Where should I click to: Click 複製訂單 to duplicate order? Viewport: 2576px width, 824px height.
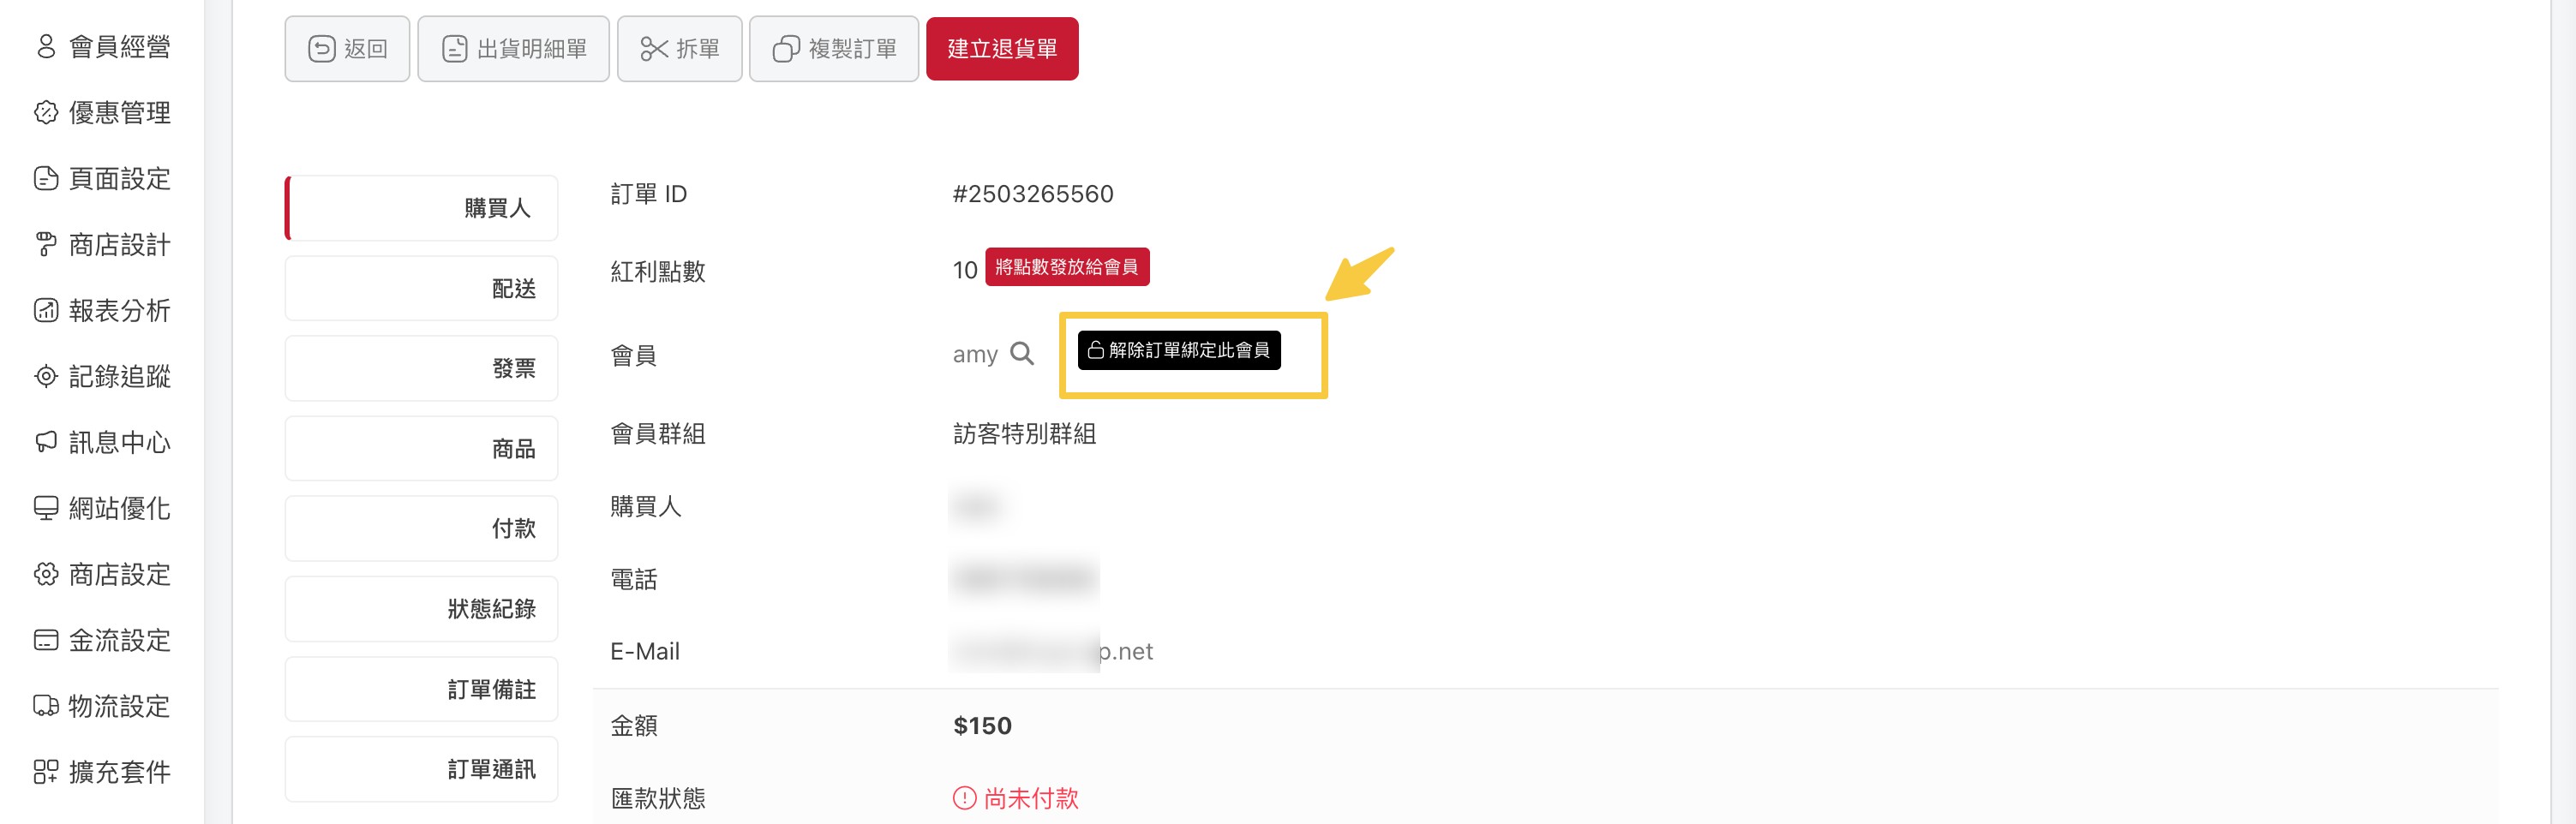[834, 49]
